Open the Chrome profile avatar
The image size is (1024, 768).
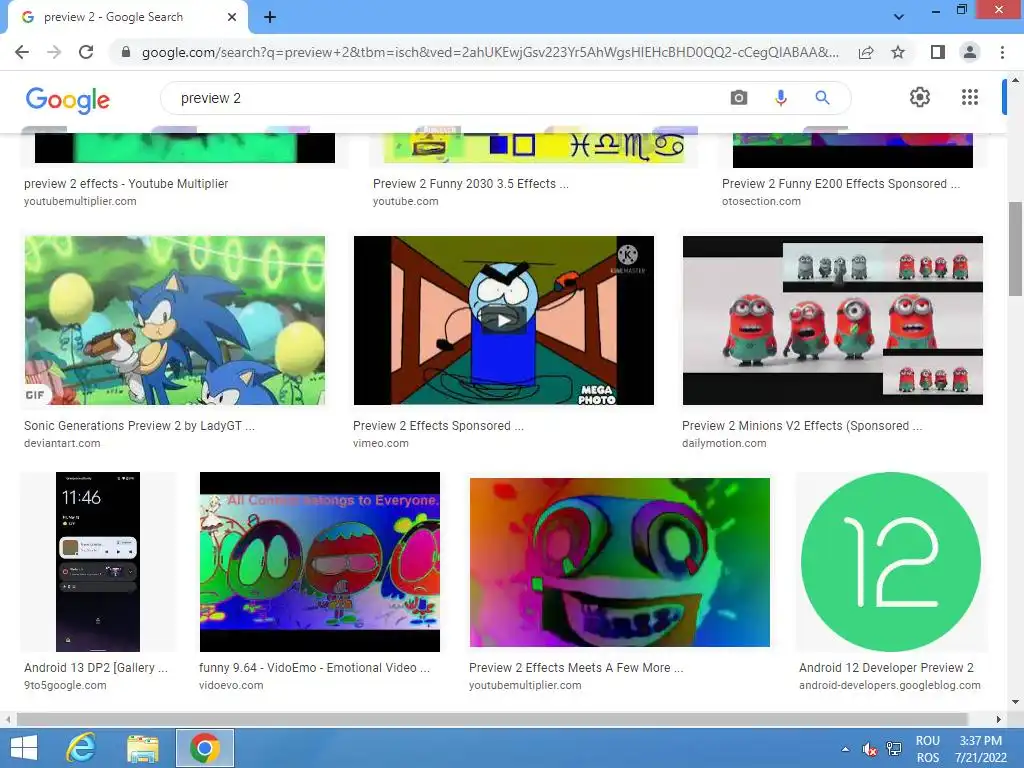click(970, 52)
